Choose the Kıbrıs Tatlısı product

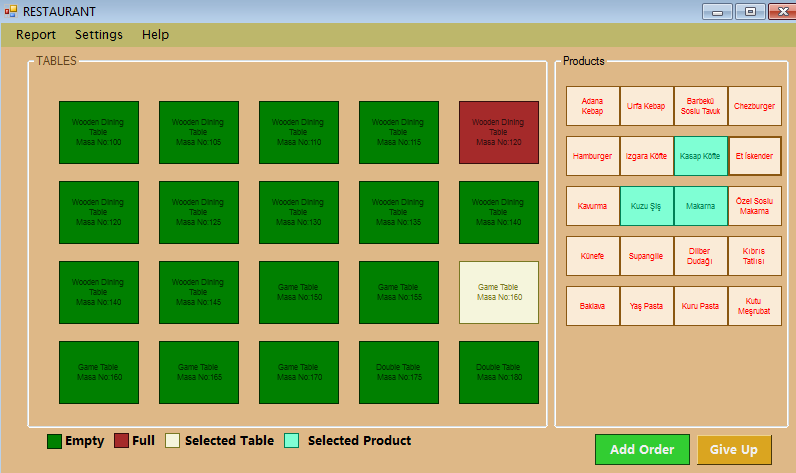tap(754, 256)
